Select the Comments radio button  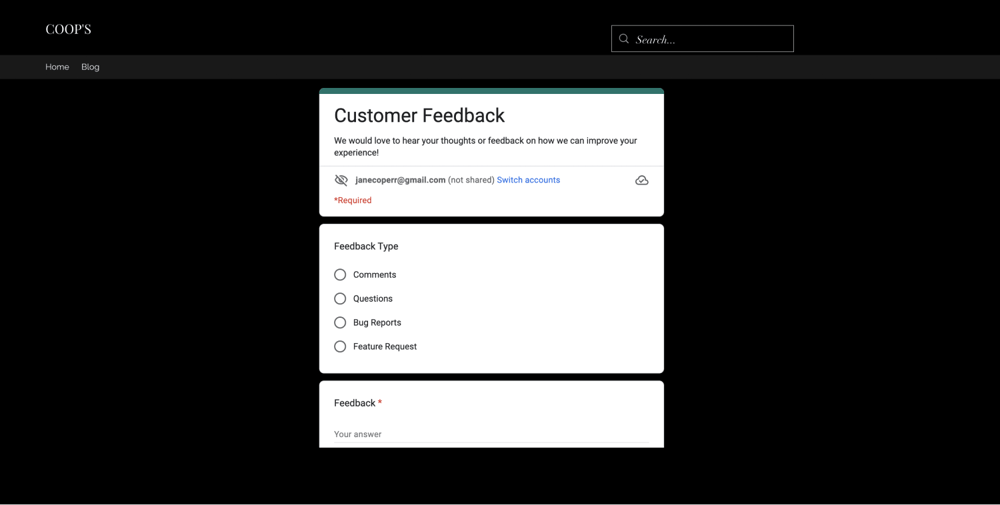pos(340,275)
